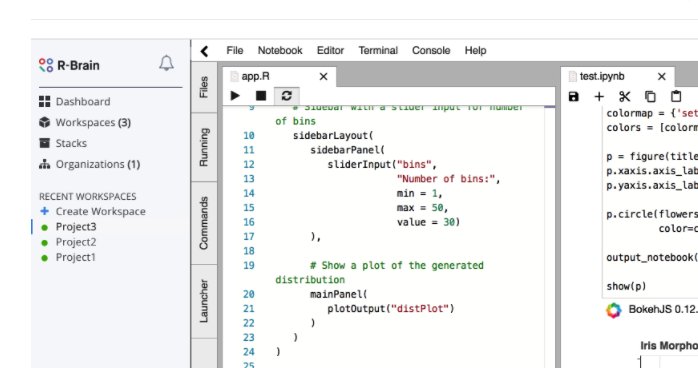Switch to the Commands side tab
698x368 pixels.
click(x=204, y=223)
